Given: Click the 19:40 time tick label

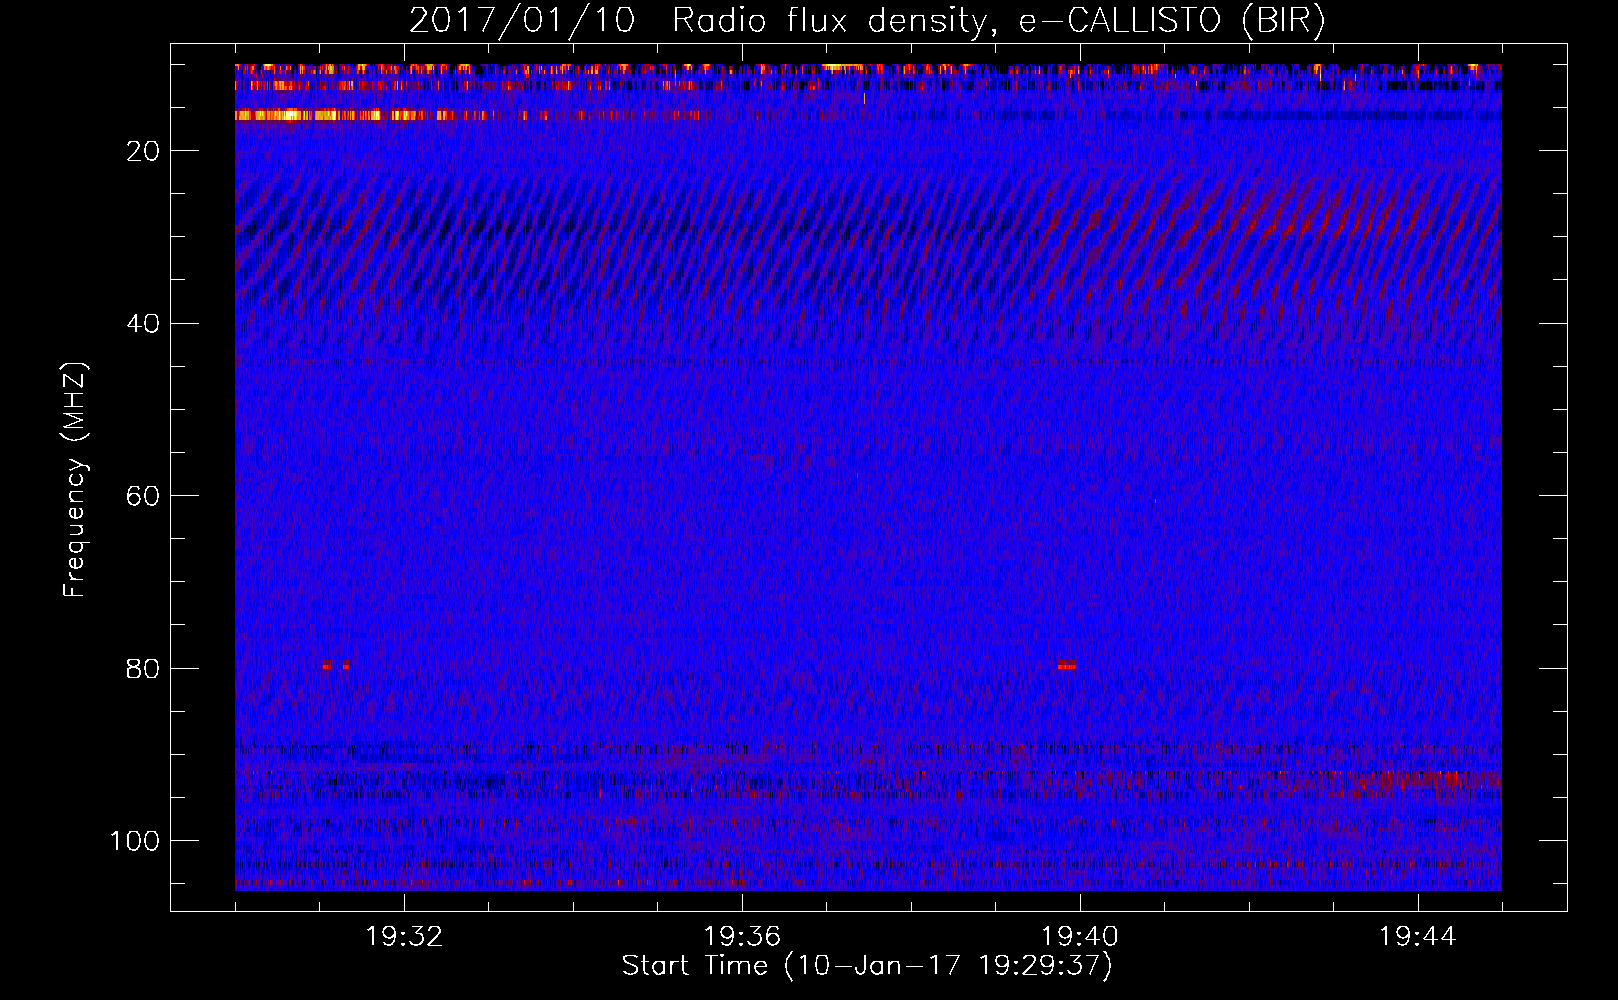Looking at the screenshot, I should 1080,937.
